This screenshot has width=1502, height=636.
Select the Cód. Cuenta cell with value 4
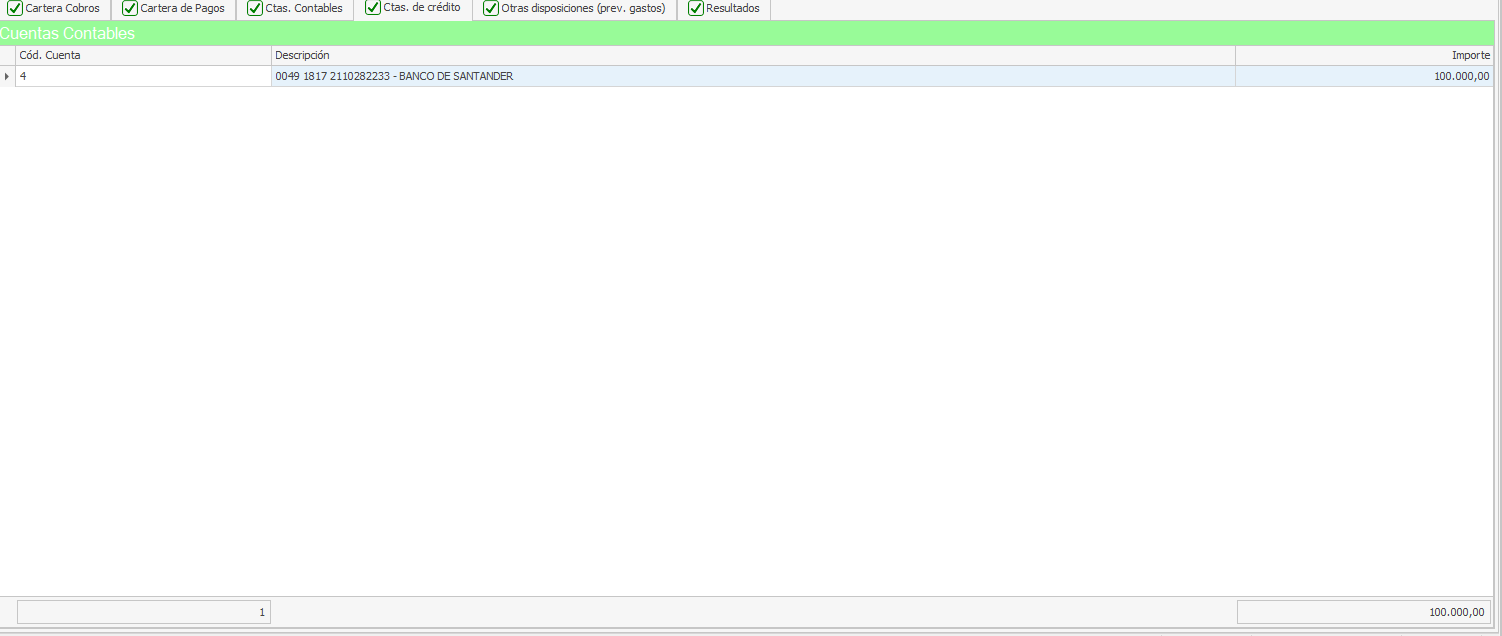pos(143,76)
